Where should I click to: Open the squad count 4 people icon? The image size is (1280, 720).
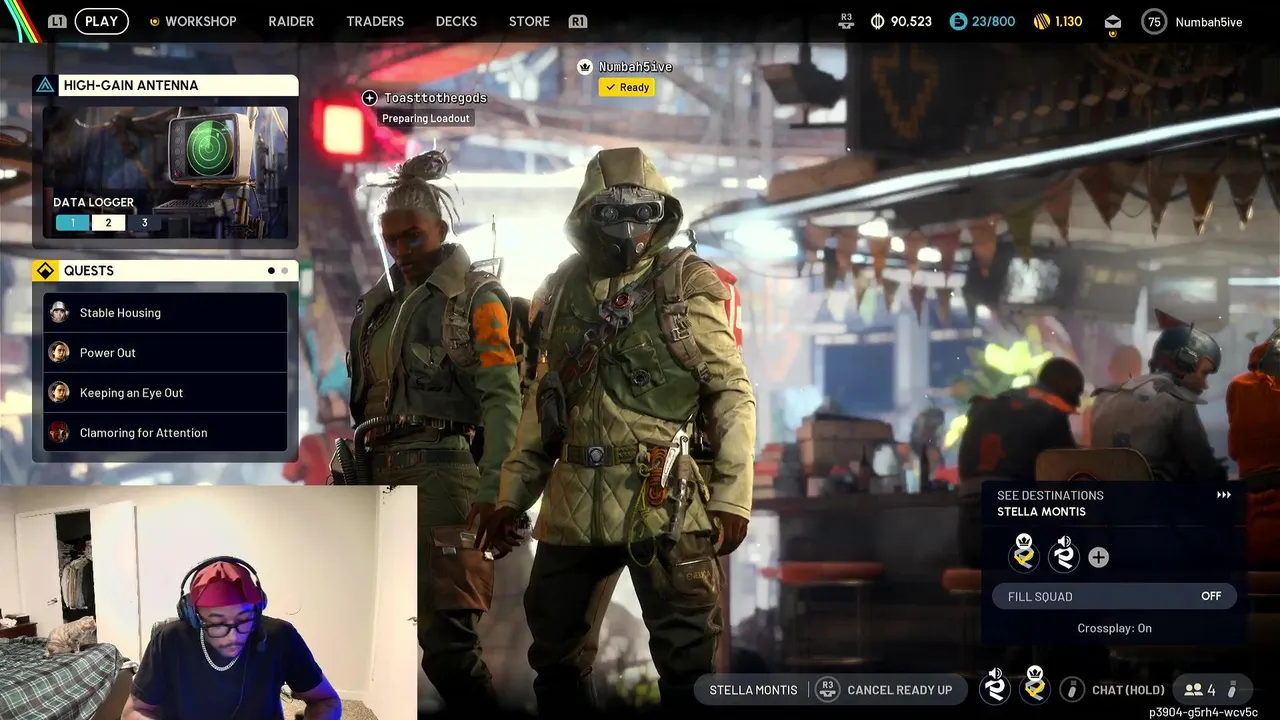(1199, 690)
